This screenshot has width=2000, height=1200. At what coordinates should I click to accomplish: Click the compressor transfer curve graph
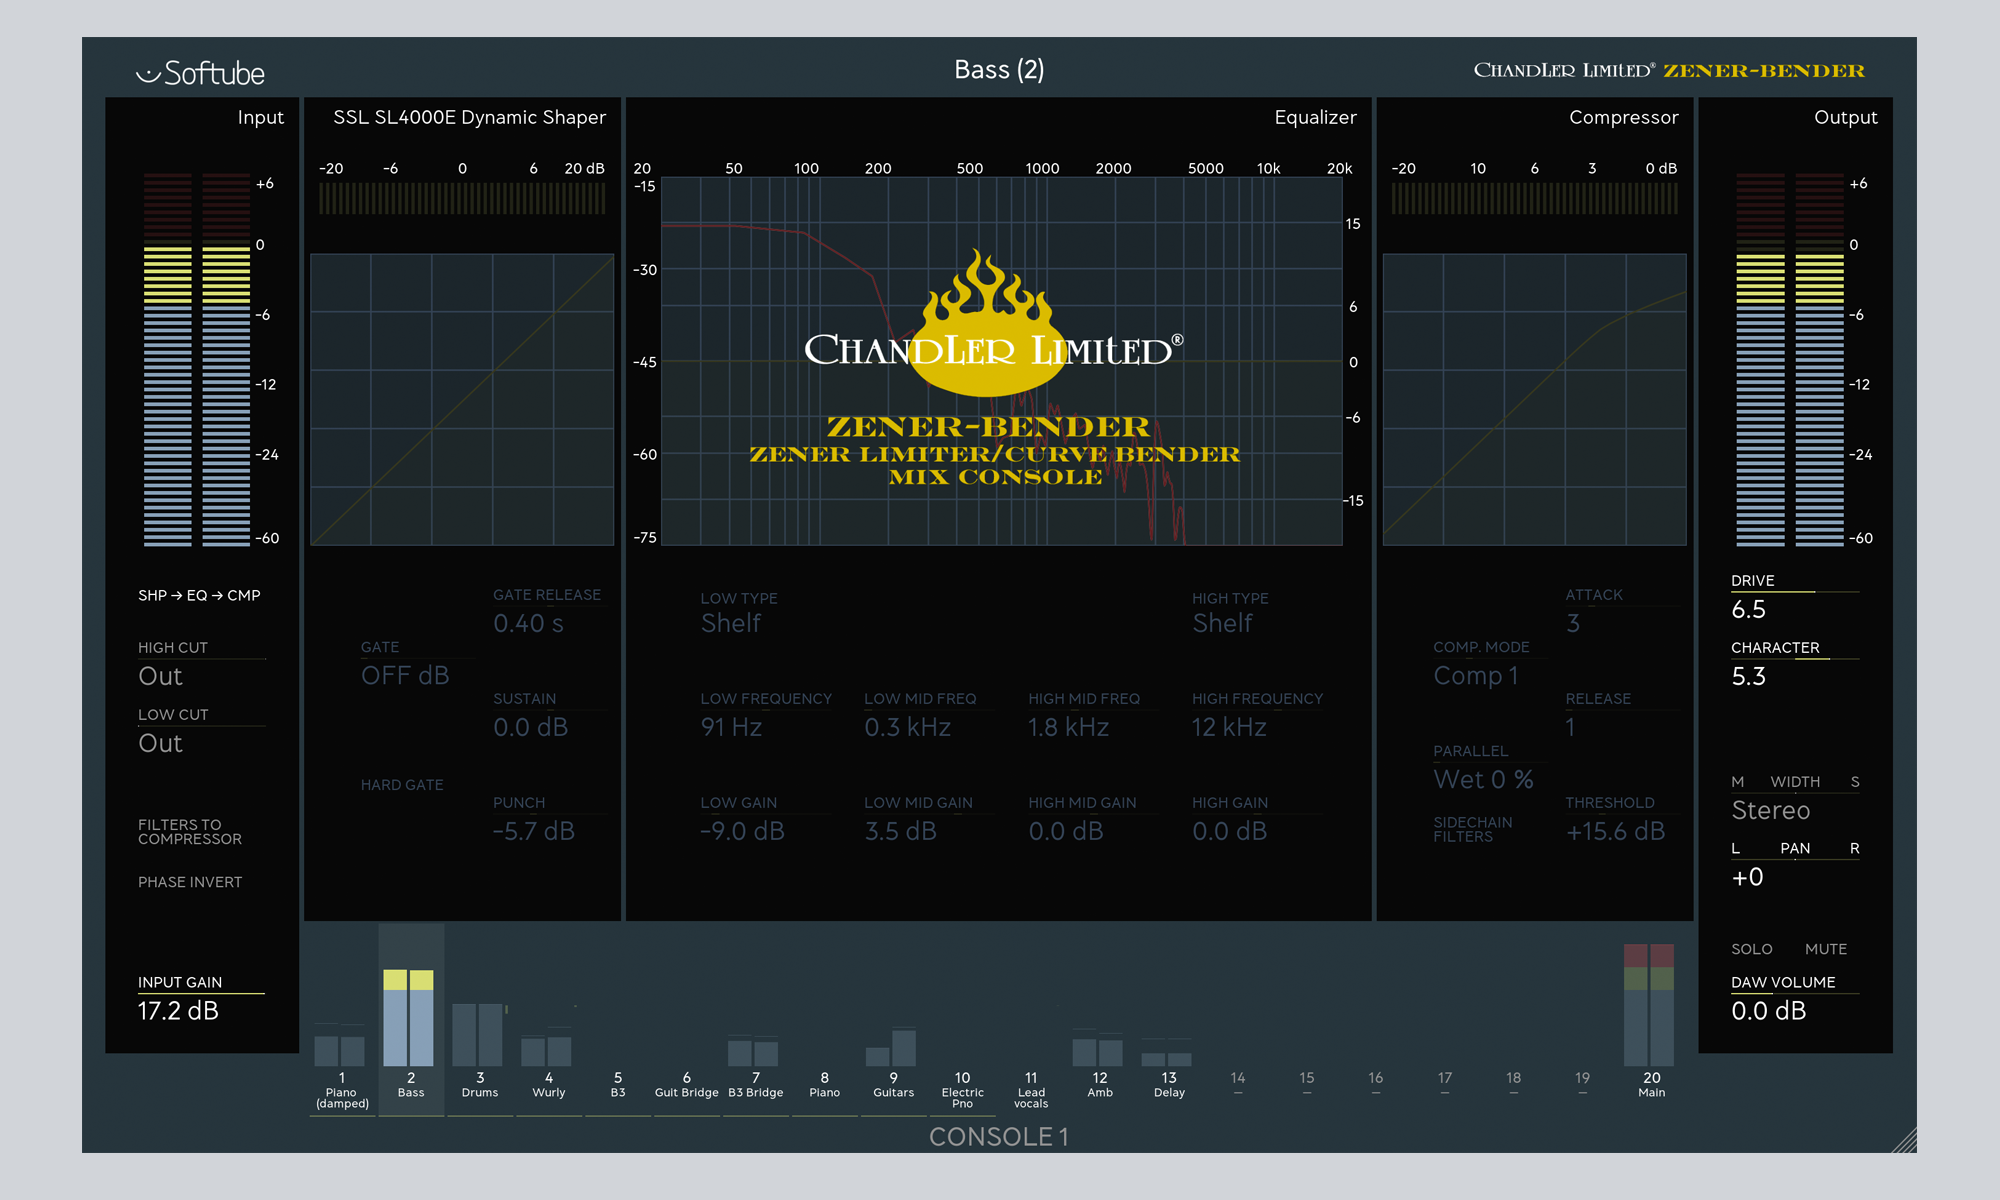[x=1535, y=399]
